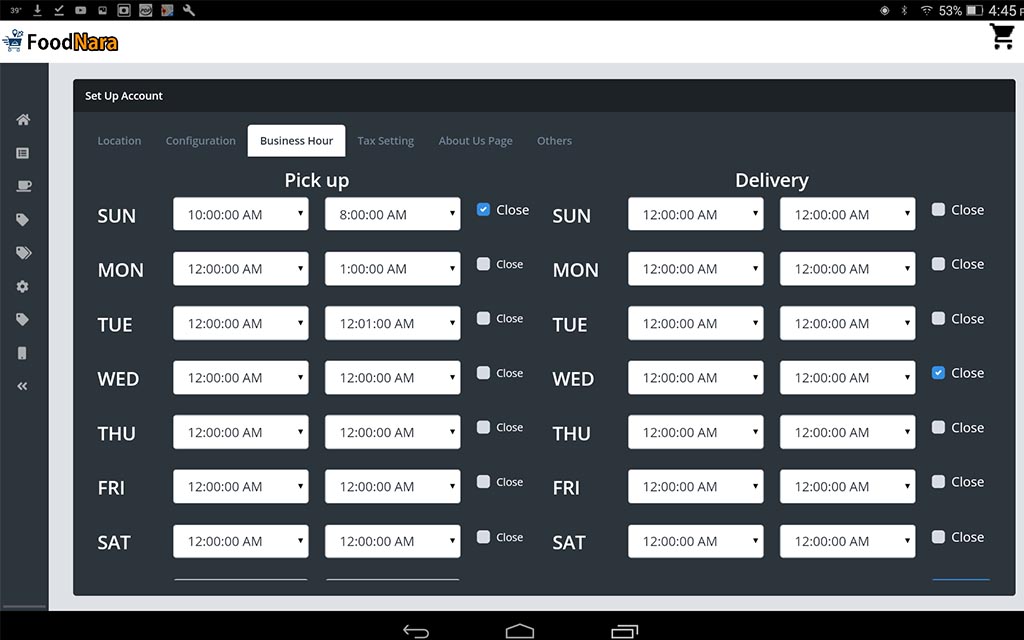Open the About Us Page tab
The width and height of the screenshot is (1024, 640).
coord(475,141)
